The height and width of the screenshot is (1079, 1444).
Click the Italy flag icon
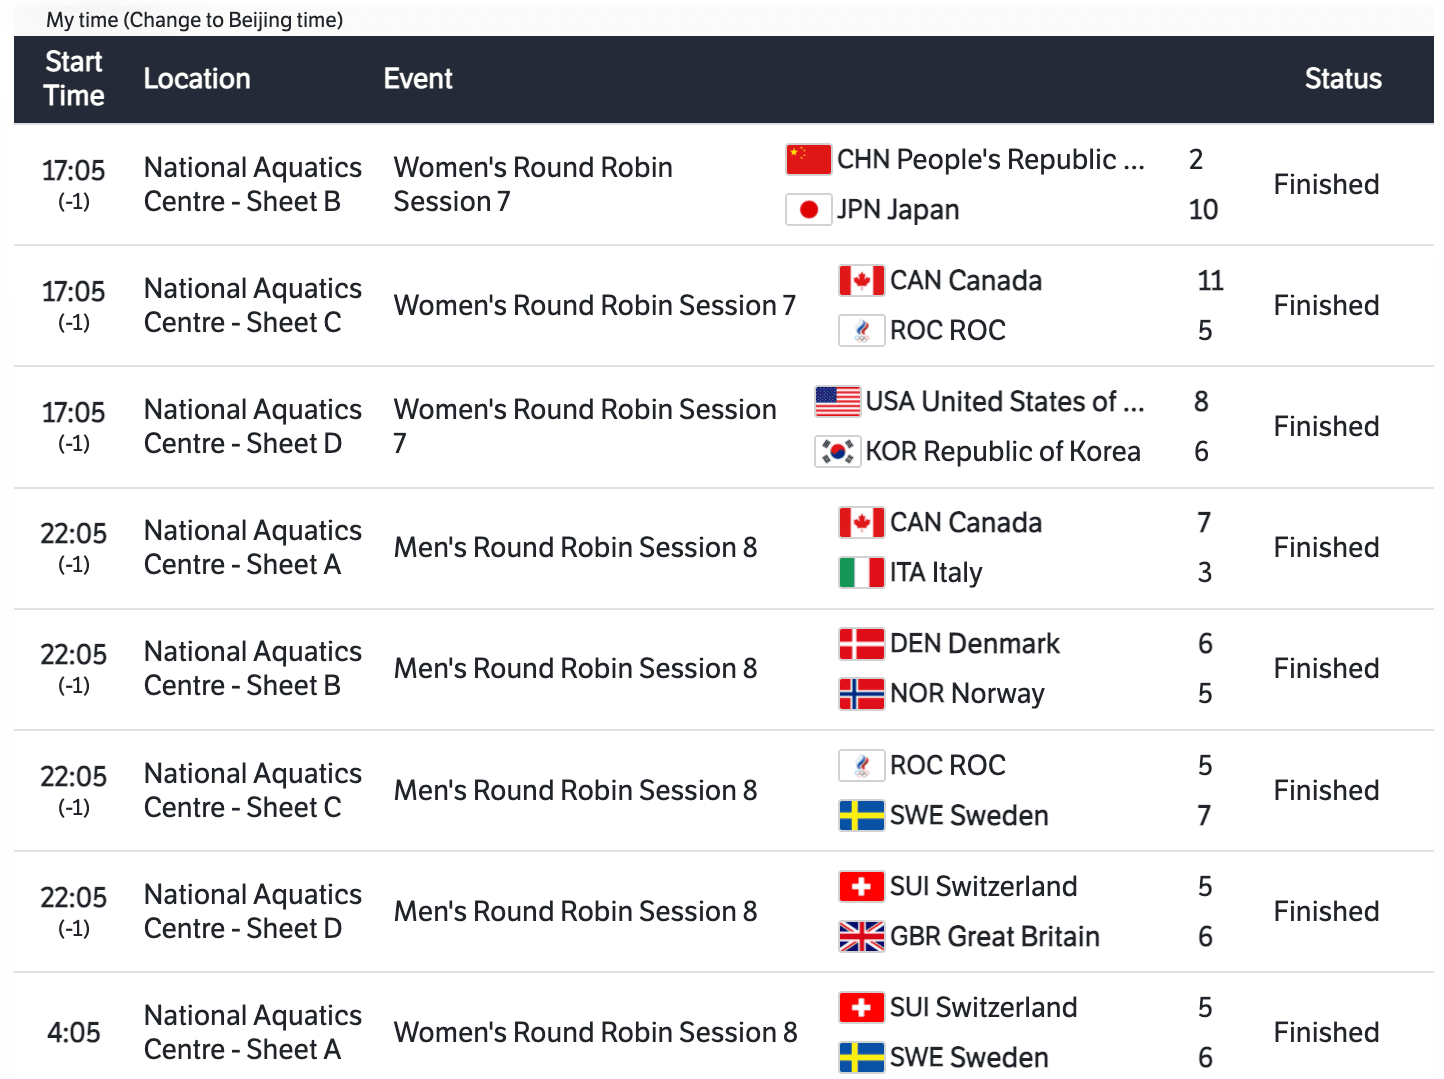[x=861, y=572]
